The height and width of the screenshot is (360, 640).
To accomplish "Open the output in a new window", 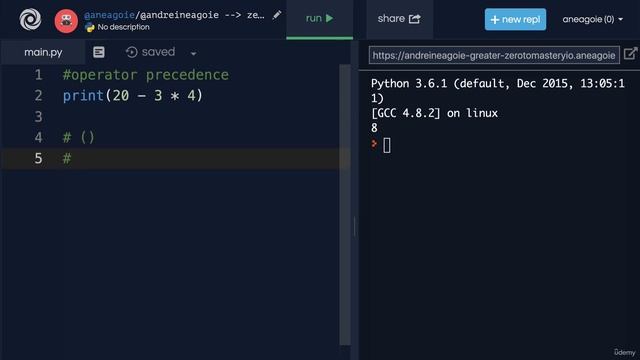I will [631, 53].
